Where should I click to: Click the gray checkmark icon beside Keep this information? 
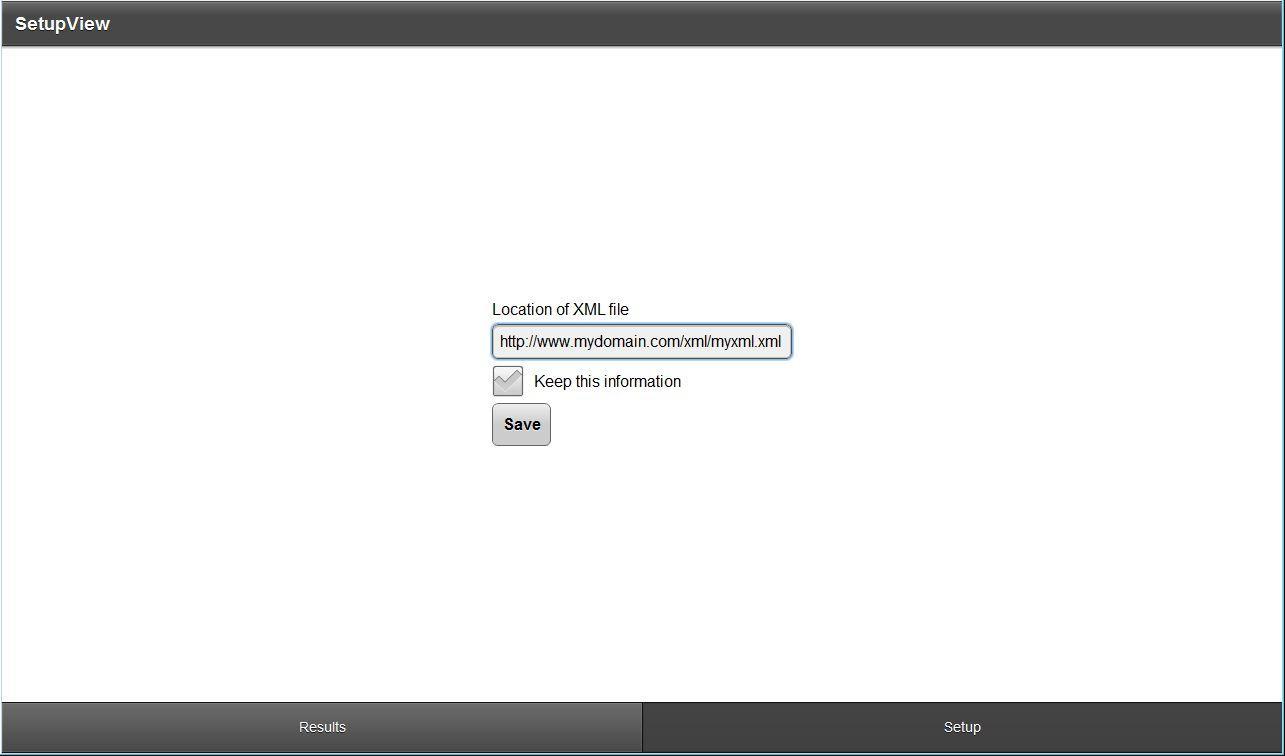(x=508, y=380)
